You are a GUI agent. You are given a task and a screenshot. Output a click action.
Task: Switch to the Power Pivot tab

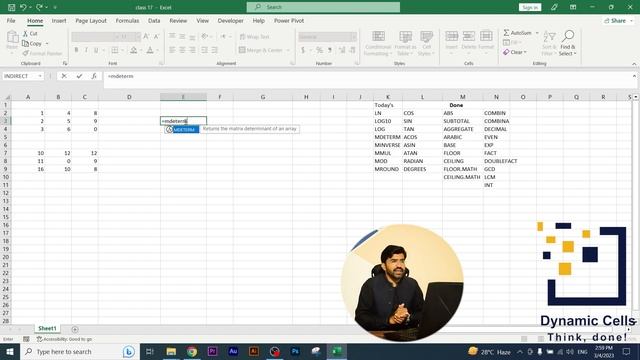(289, 20)
